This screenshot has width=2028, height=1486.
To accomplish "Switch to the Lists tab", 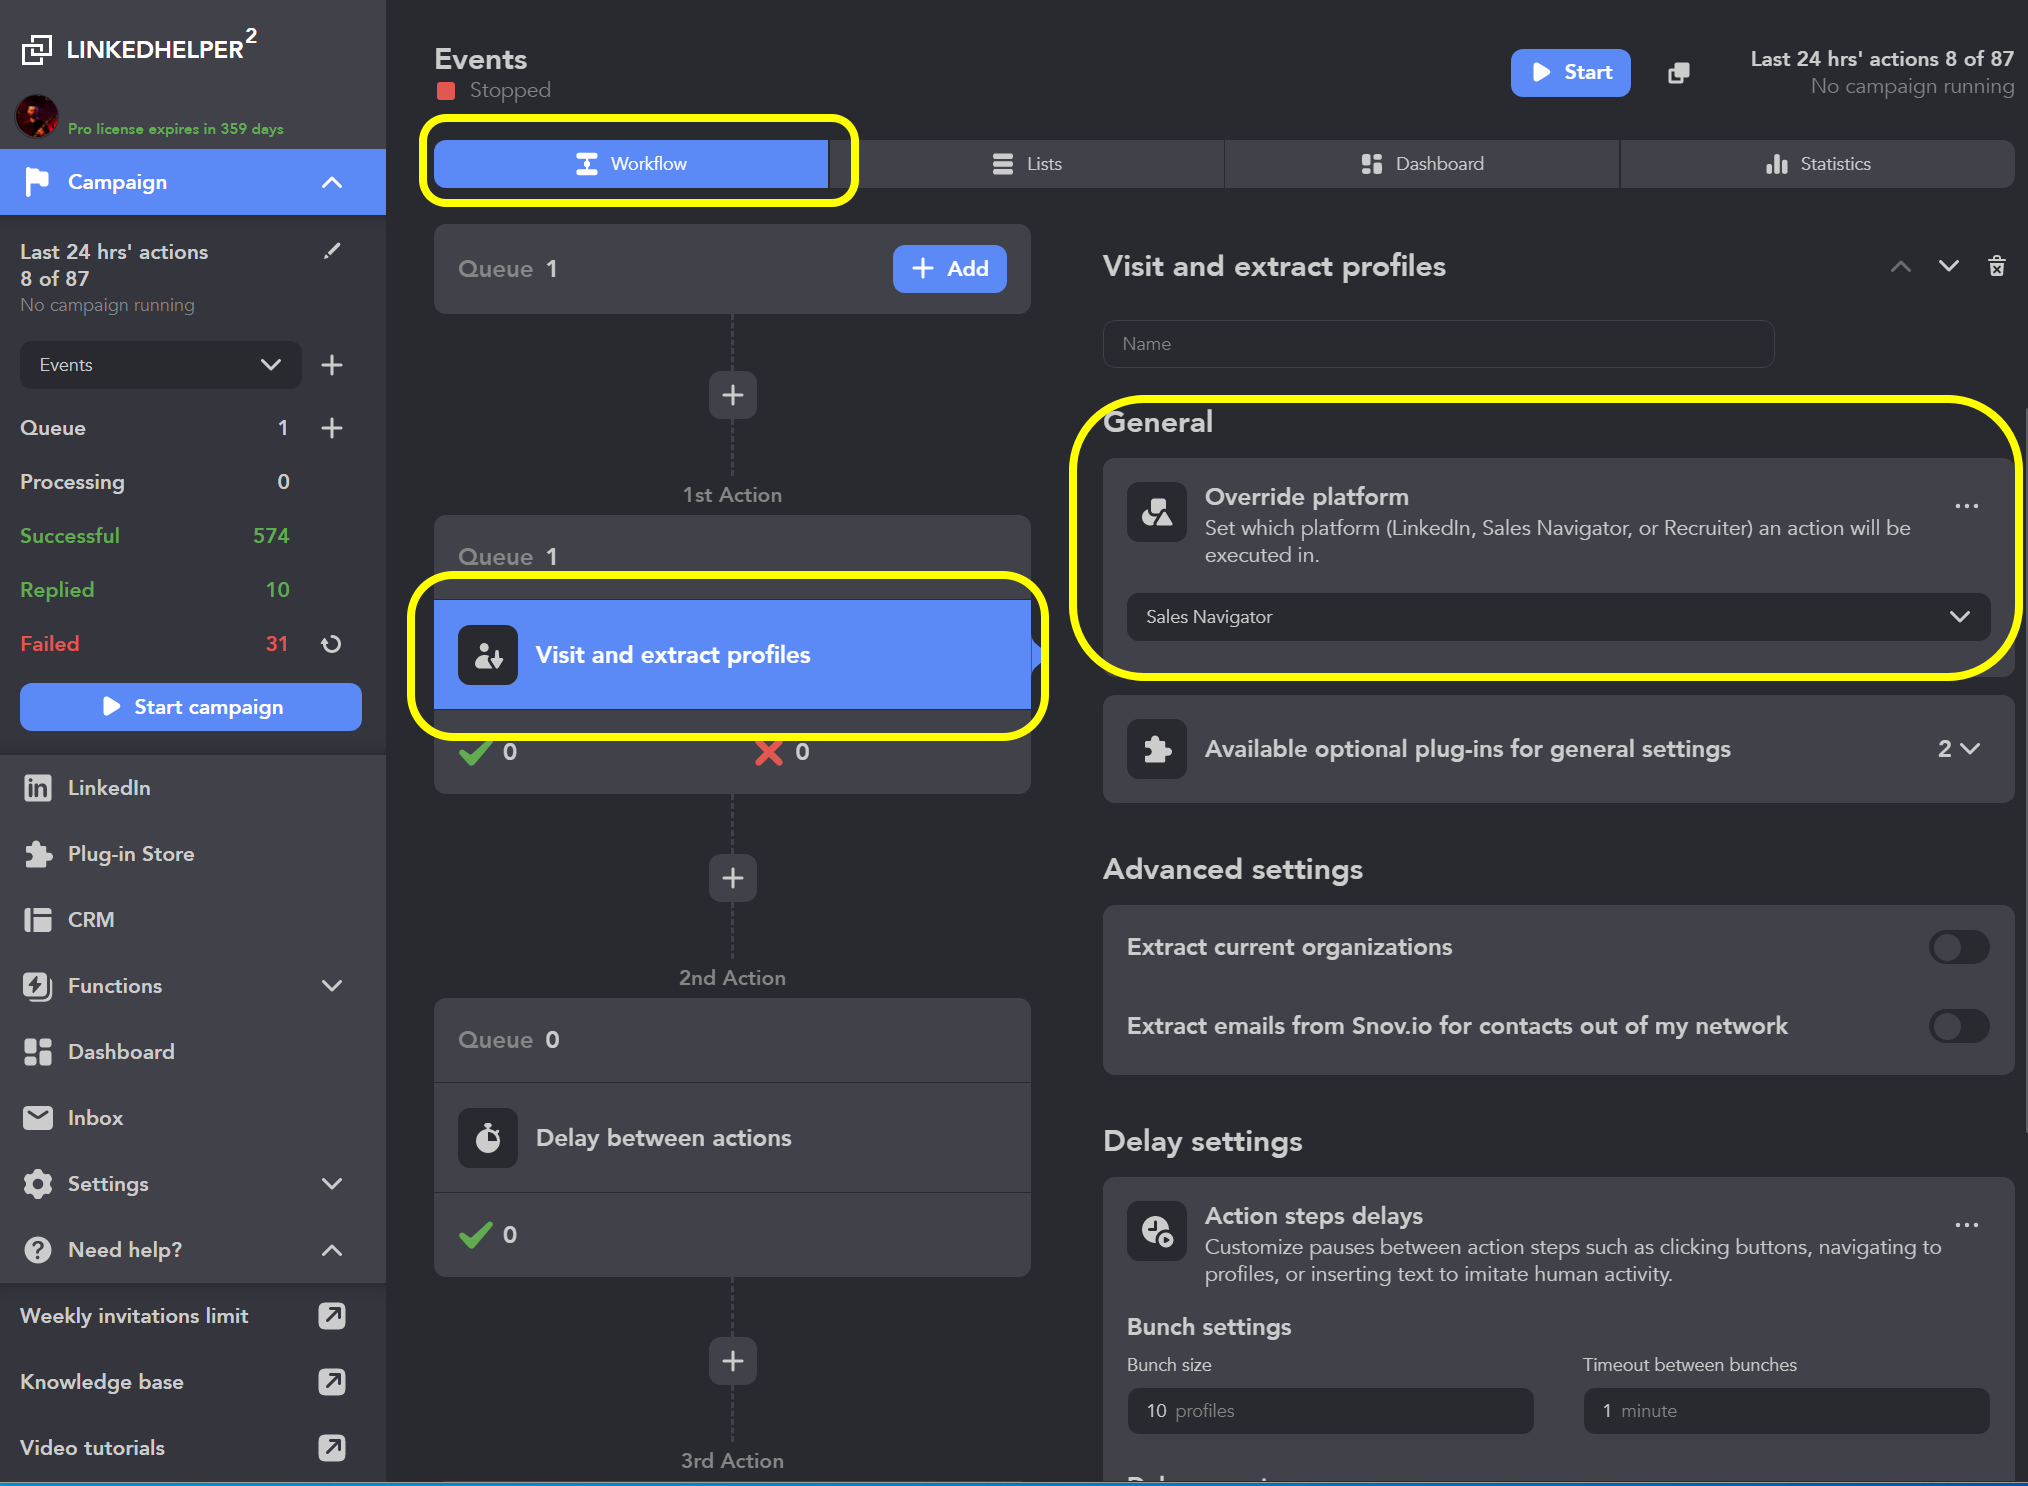I will pyautogui.click(x=1027, y=164).
